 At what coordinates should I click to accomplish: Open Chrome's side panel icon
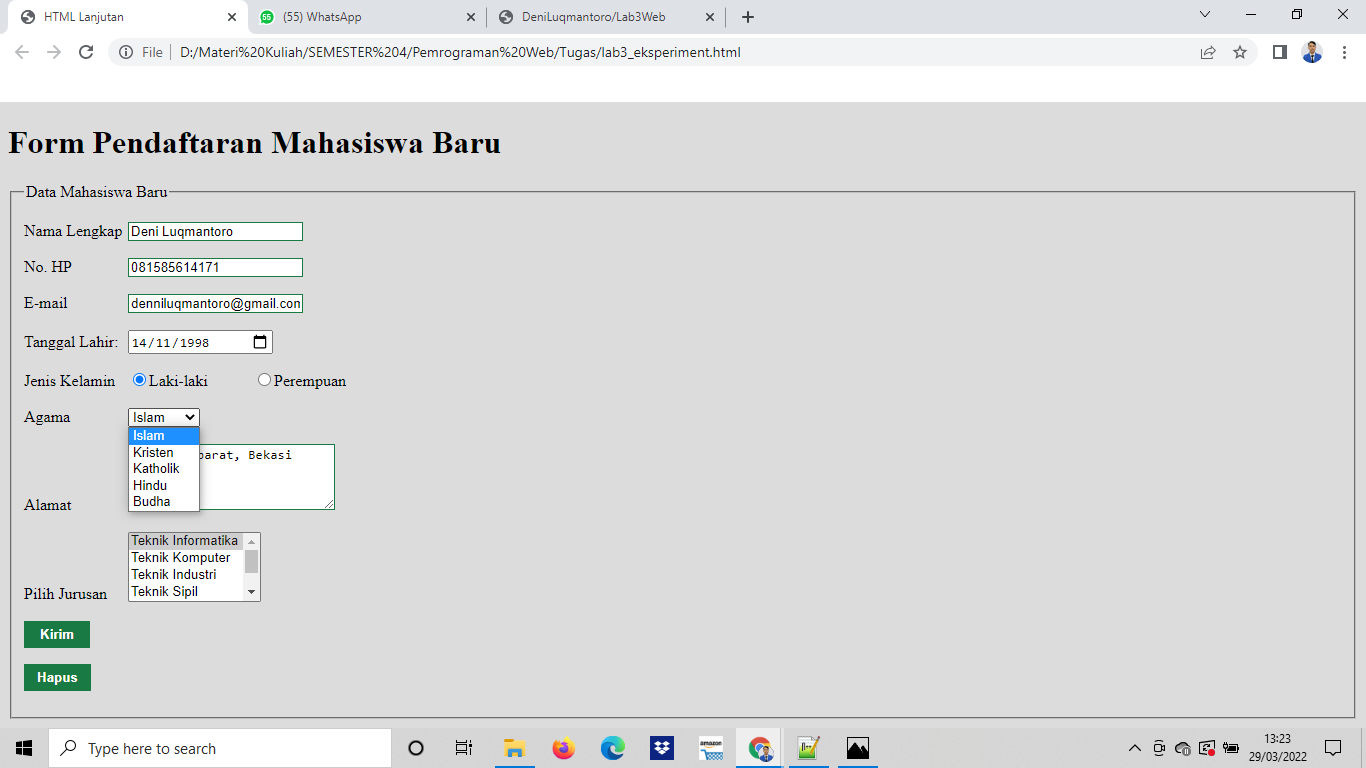point(1279,52)
